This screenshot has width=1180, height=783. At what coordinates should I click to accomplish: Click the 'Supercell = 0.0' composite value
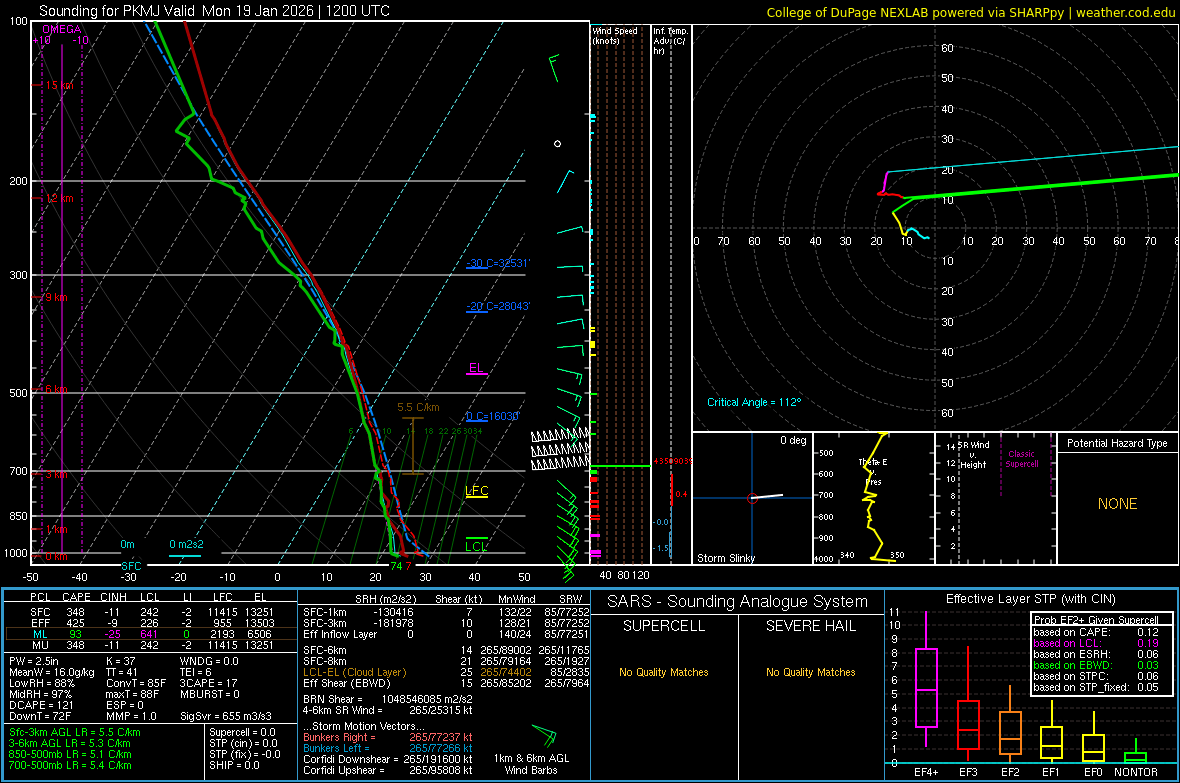pos(242,733)
